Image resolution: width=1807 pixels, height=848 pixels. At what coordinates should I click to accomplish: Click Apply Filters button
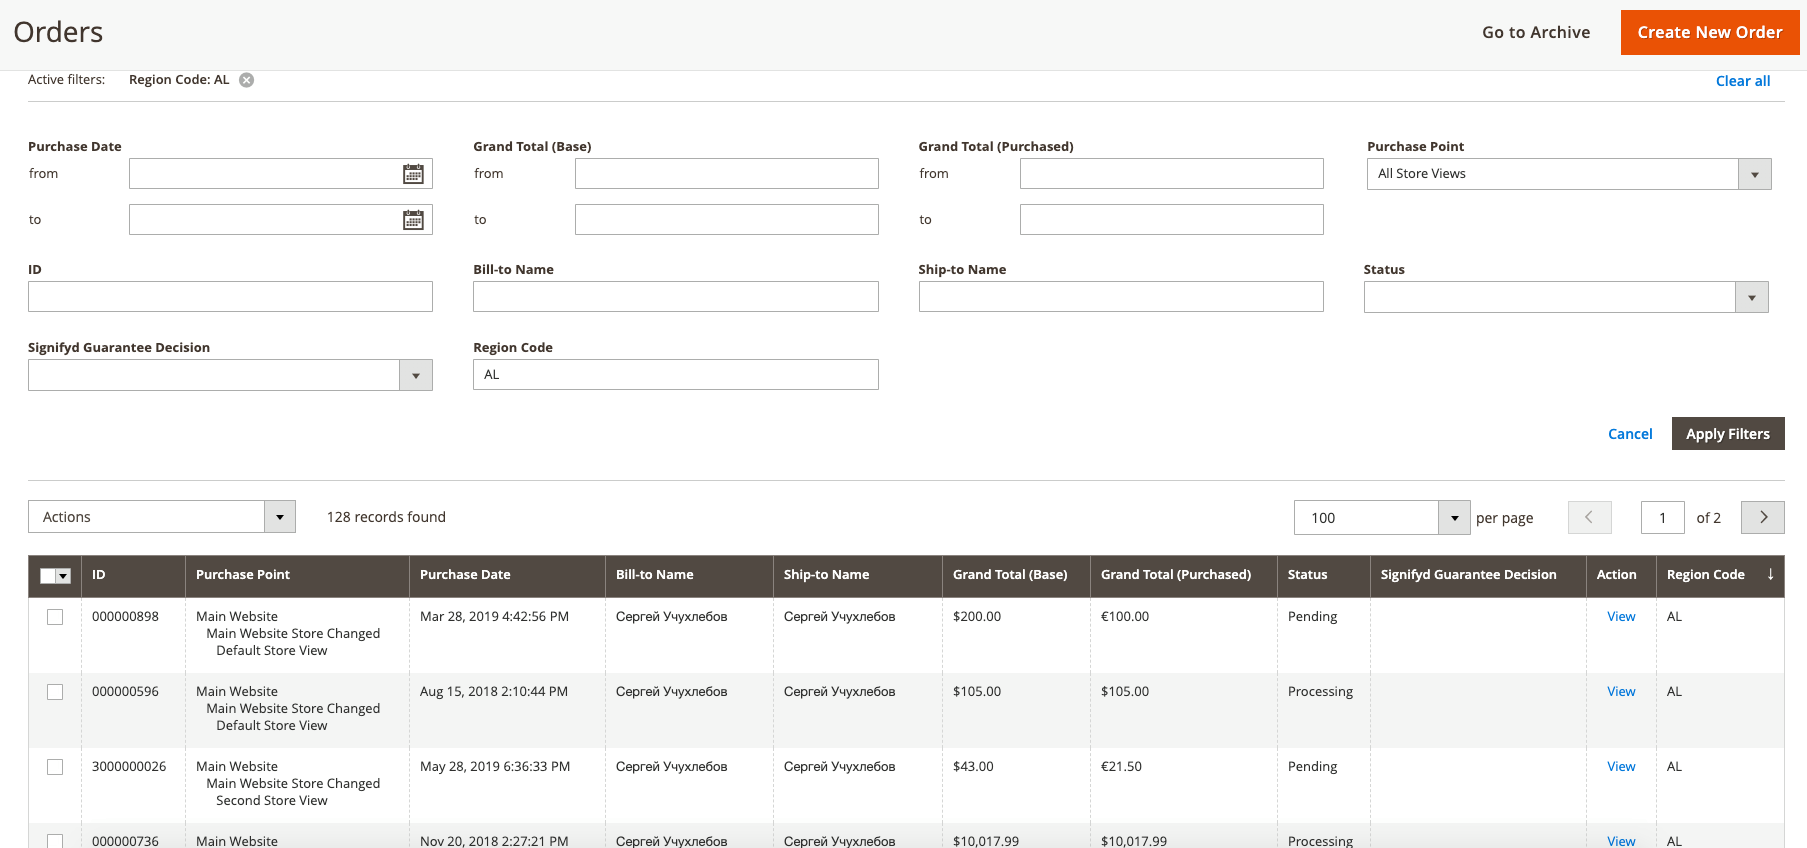tap(1728, 434)
